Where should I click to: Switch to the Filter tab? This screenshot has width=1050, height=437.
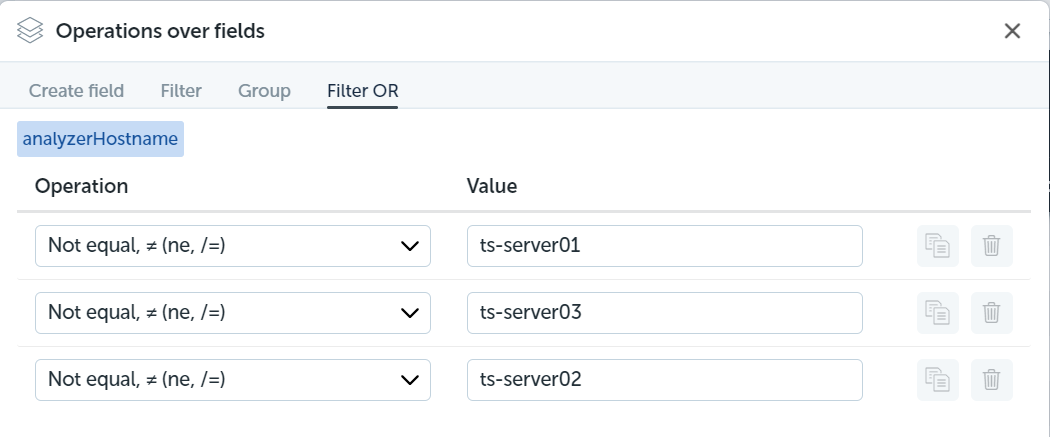tap(181, 90)
